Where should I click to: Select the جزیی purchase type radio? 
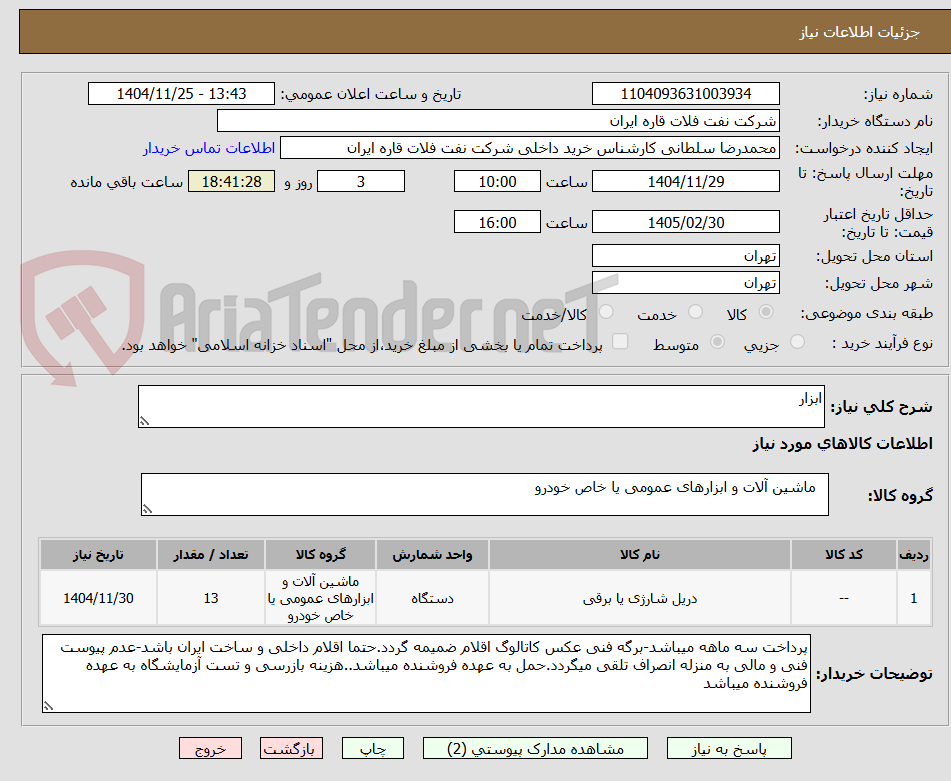point(798,342)
